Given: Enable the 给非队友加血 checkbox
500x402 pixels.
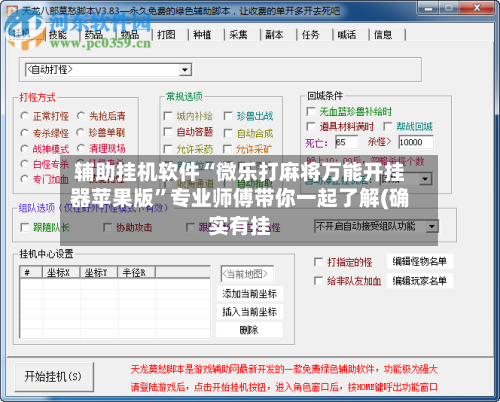Looking at the screenshot, I should [x=318, y=281].
